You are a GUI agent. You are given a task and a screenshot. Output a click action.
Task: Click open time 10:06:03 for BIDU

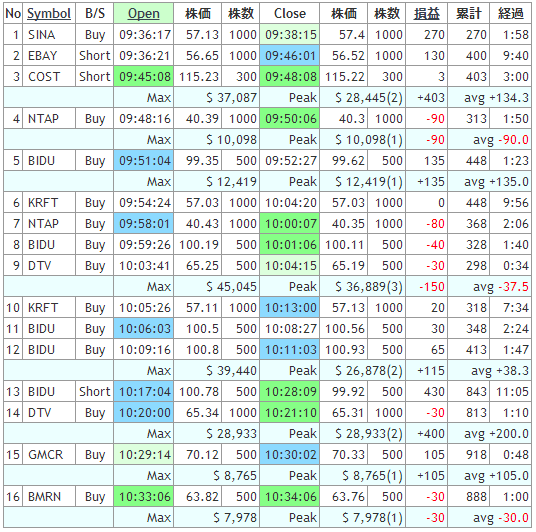coord(144,329)
